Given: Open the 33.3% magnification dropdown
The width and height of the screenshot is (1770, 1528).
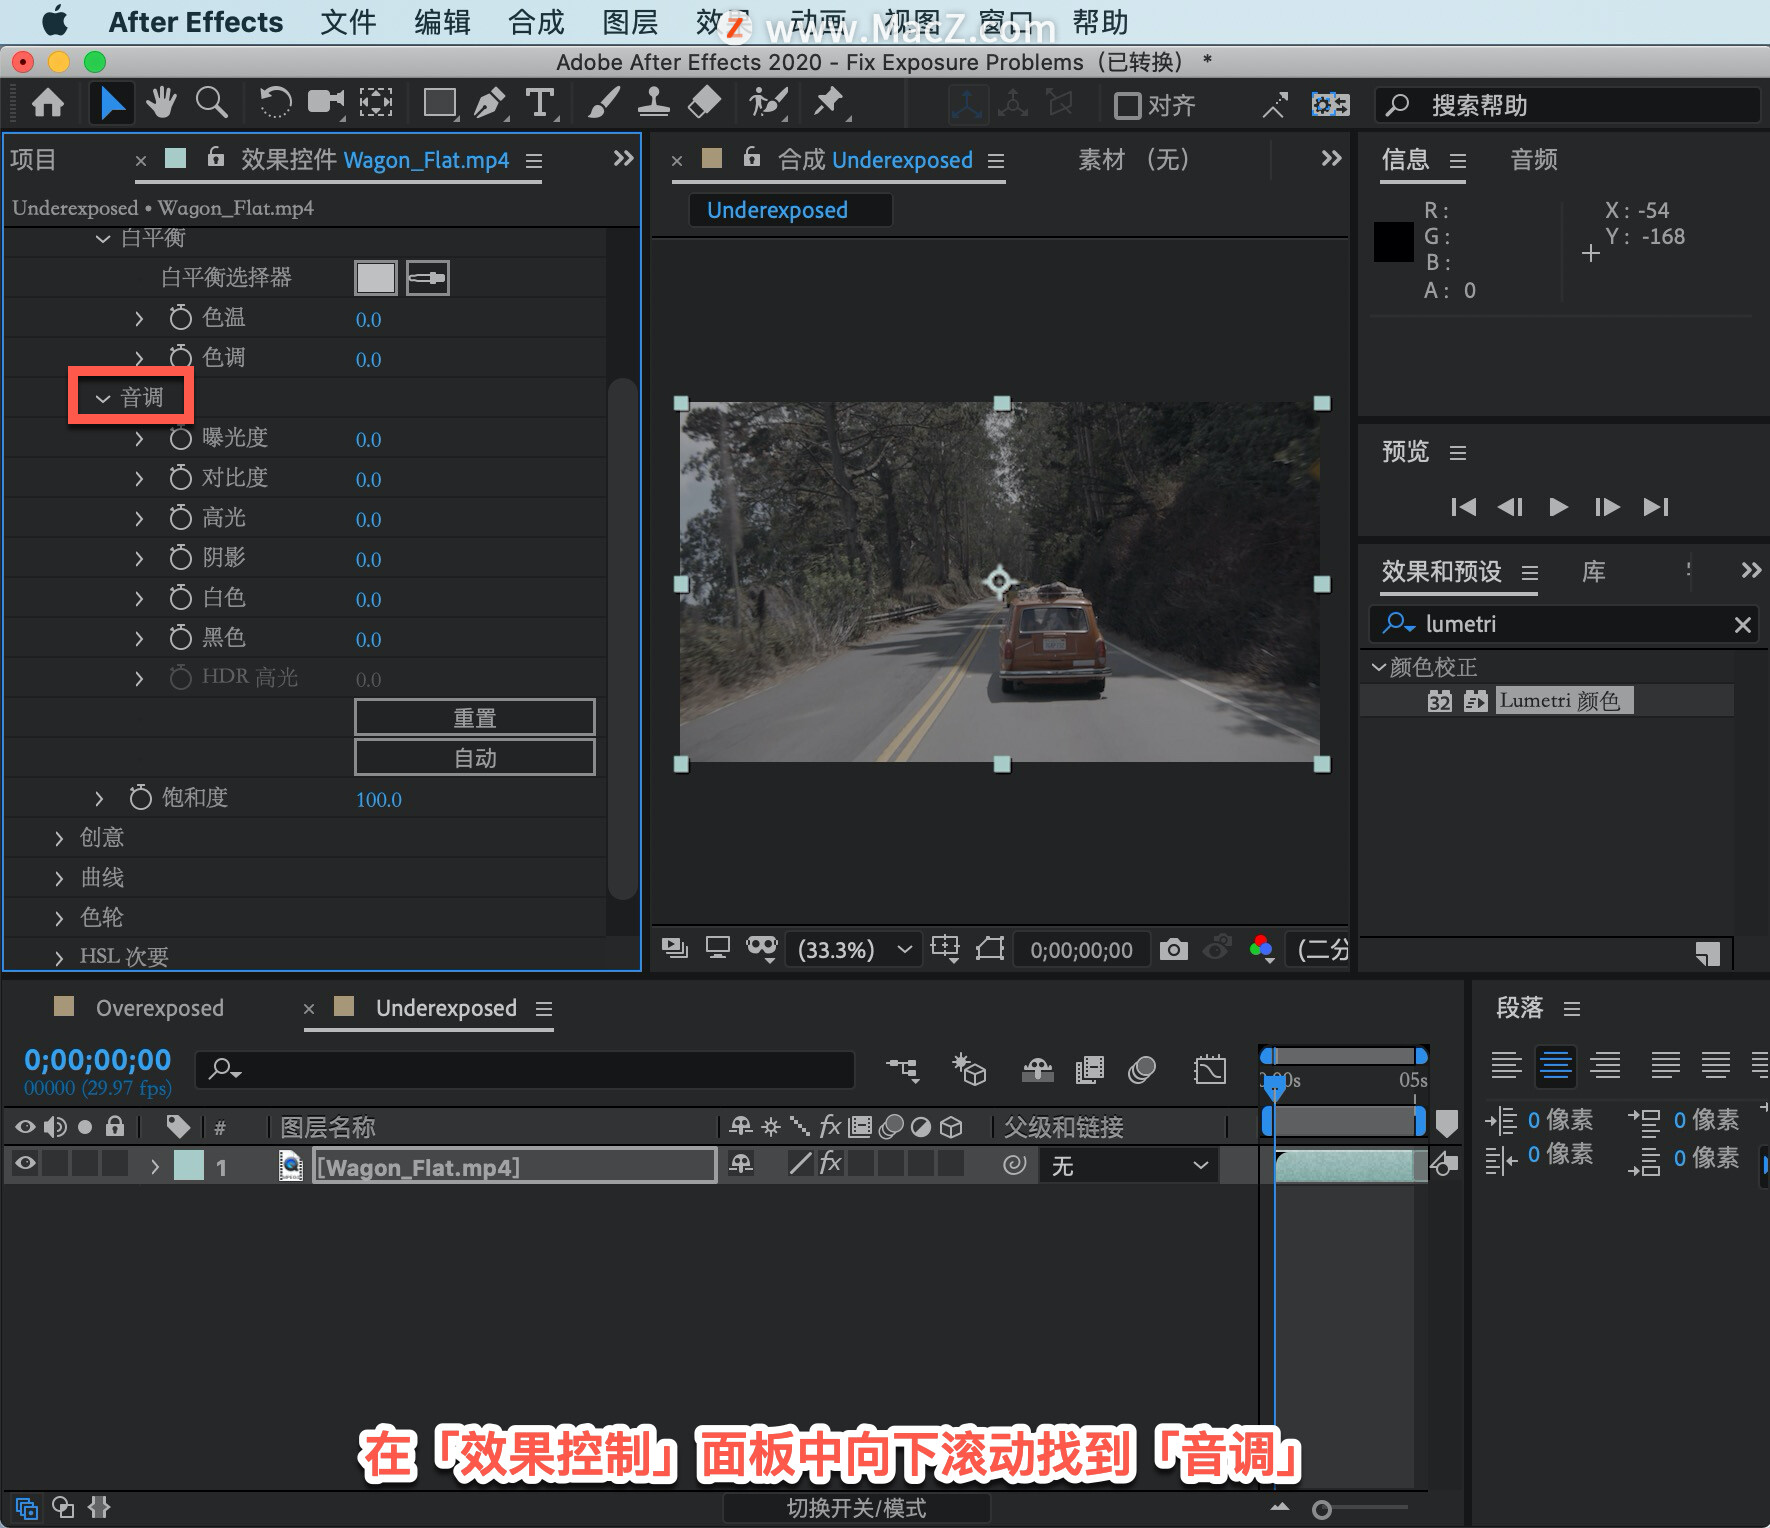Looking at the screenshot, I should (x=854, y=949).
